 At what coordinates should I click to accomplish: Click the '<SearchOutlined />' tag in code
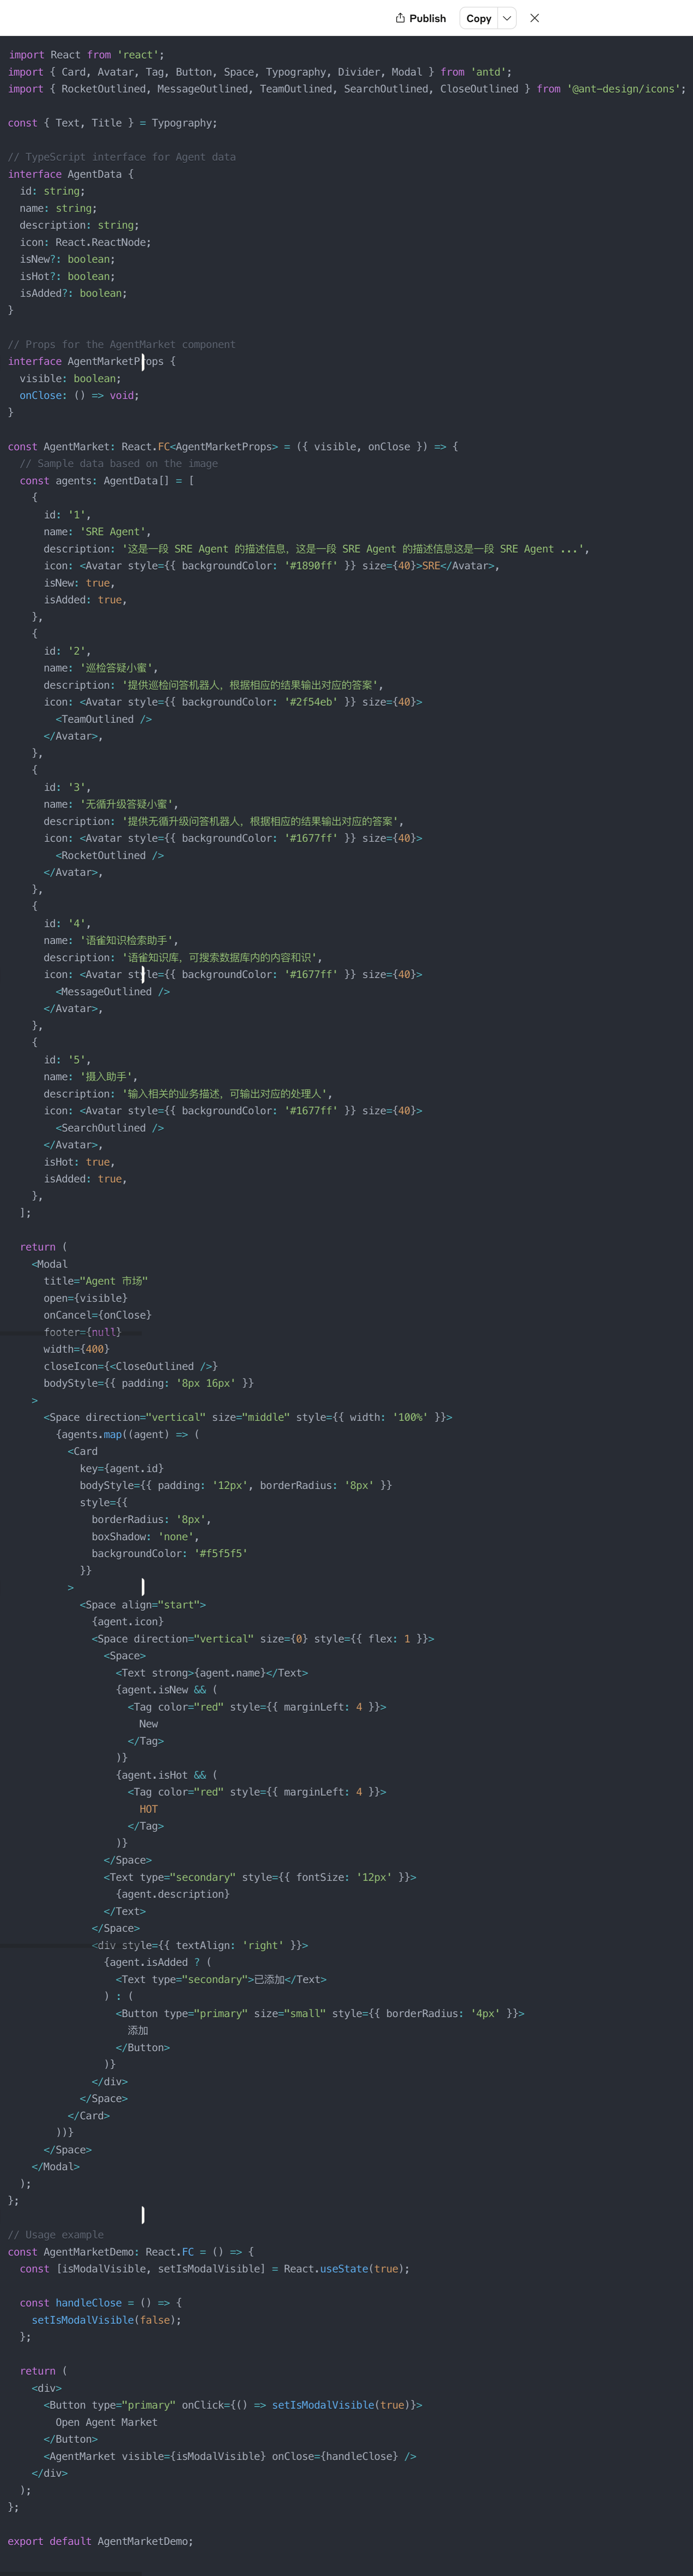[x=110, y=1128]
